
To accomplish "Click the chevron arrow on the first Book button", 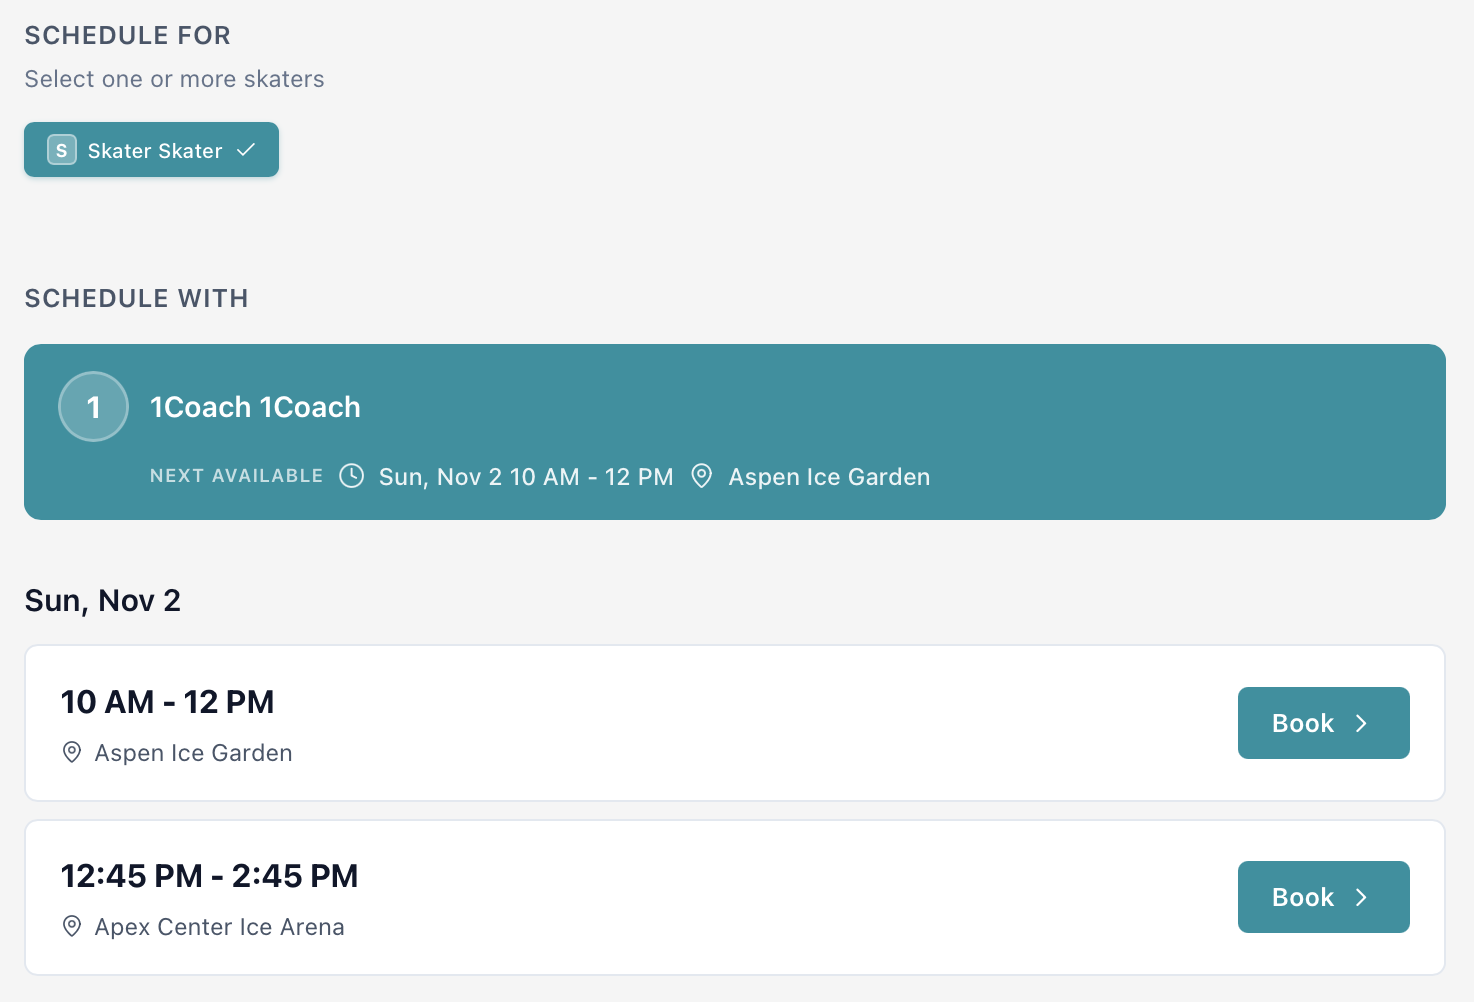I will (x=1362, y=722).
